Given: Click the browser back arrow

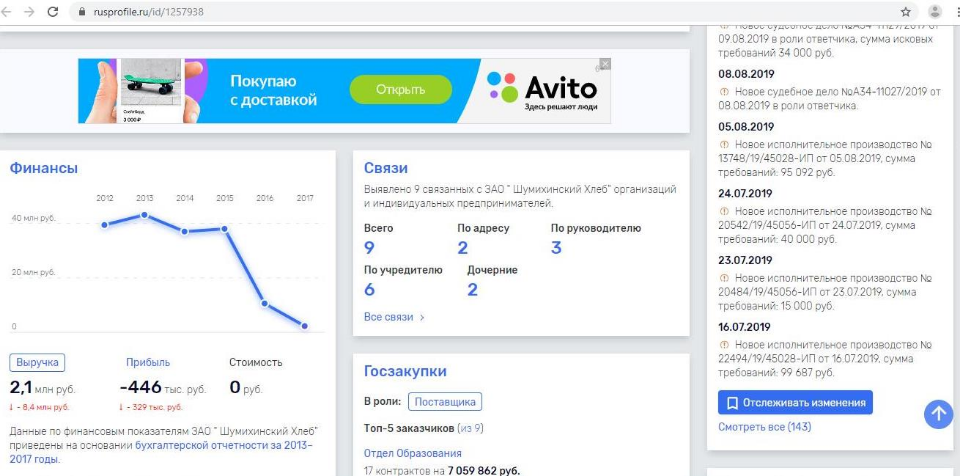Looking at the screenshot, I should [10, 11].
